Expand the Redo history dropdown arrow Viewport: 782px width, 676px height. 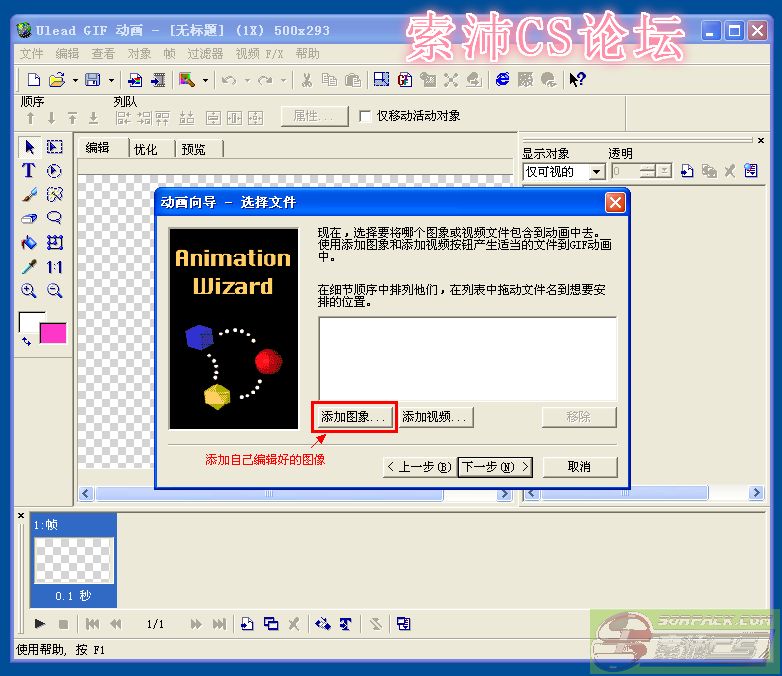[x=283, y=80]
